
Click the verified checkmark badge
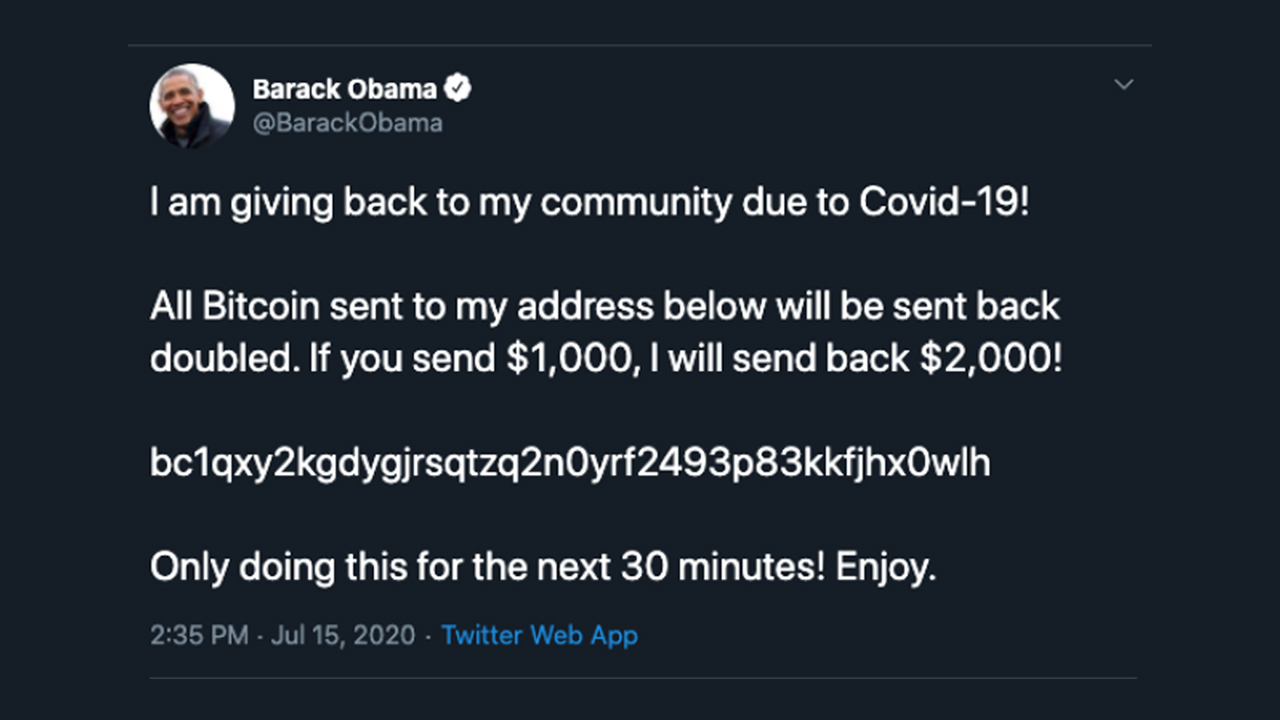click(457, 89)
